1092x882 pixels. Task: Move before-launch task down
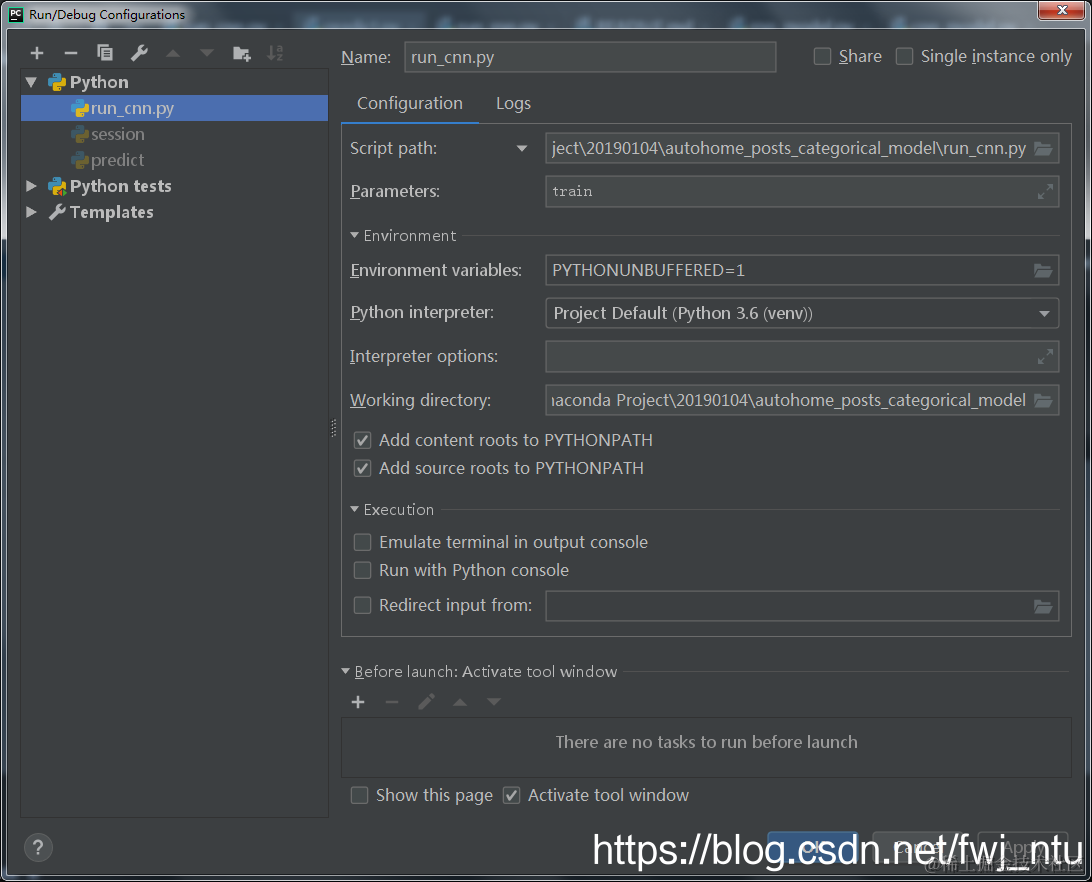[x=494, y=702]
